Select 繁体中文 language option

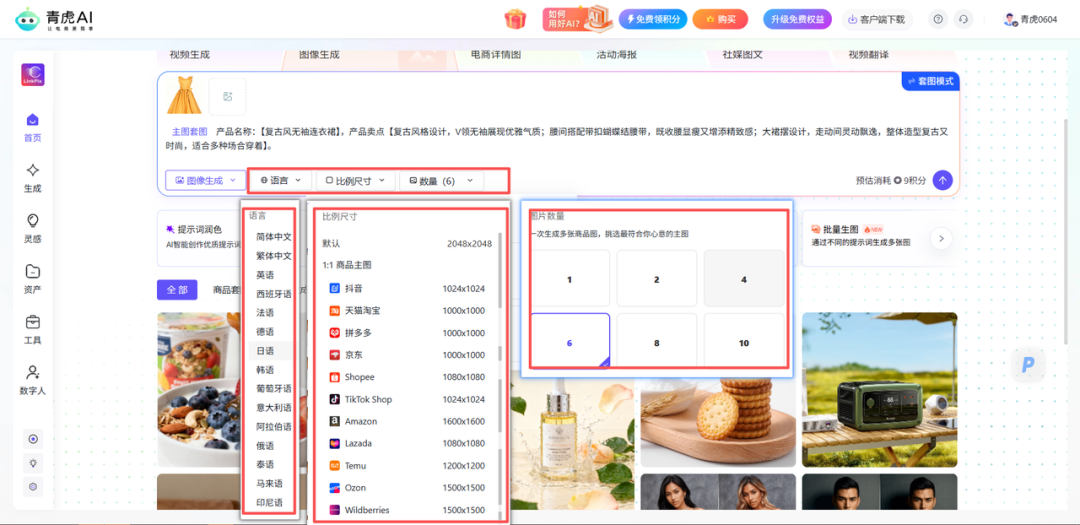pos(273,256)
